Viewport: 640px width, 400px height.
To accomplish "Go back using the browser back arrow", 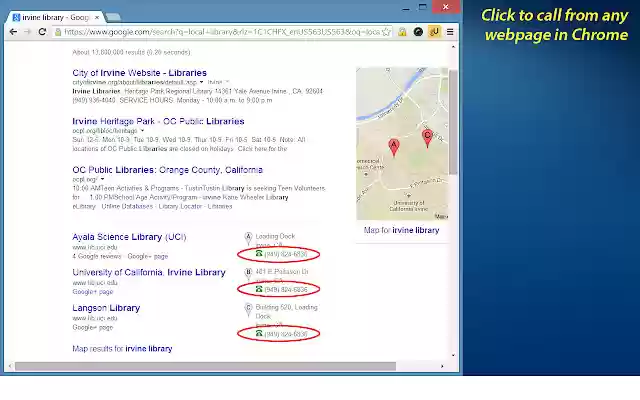I will tap(13, 32).
